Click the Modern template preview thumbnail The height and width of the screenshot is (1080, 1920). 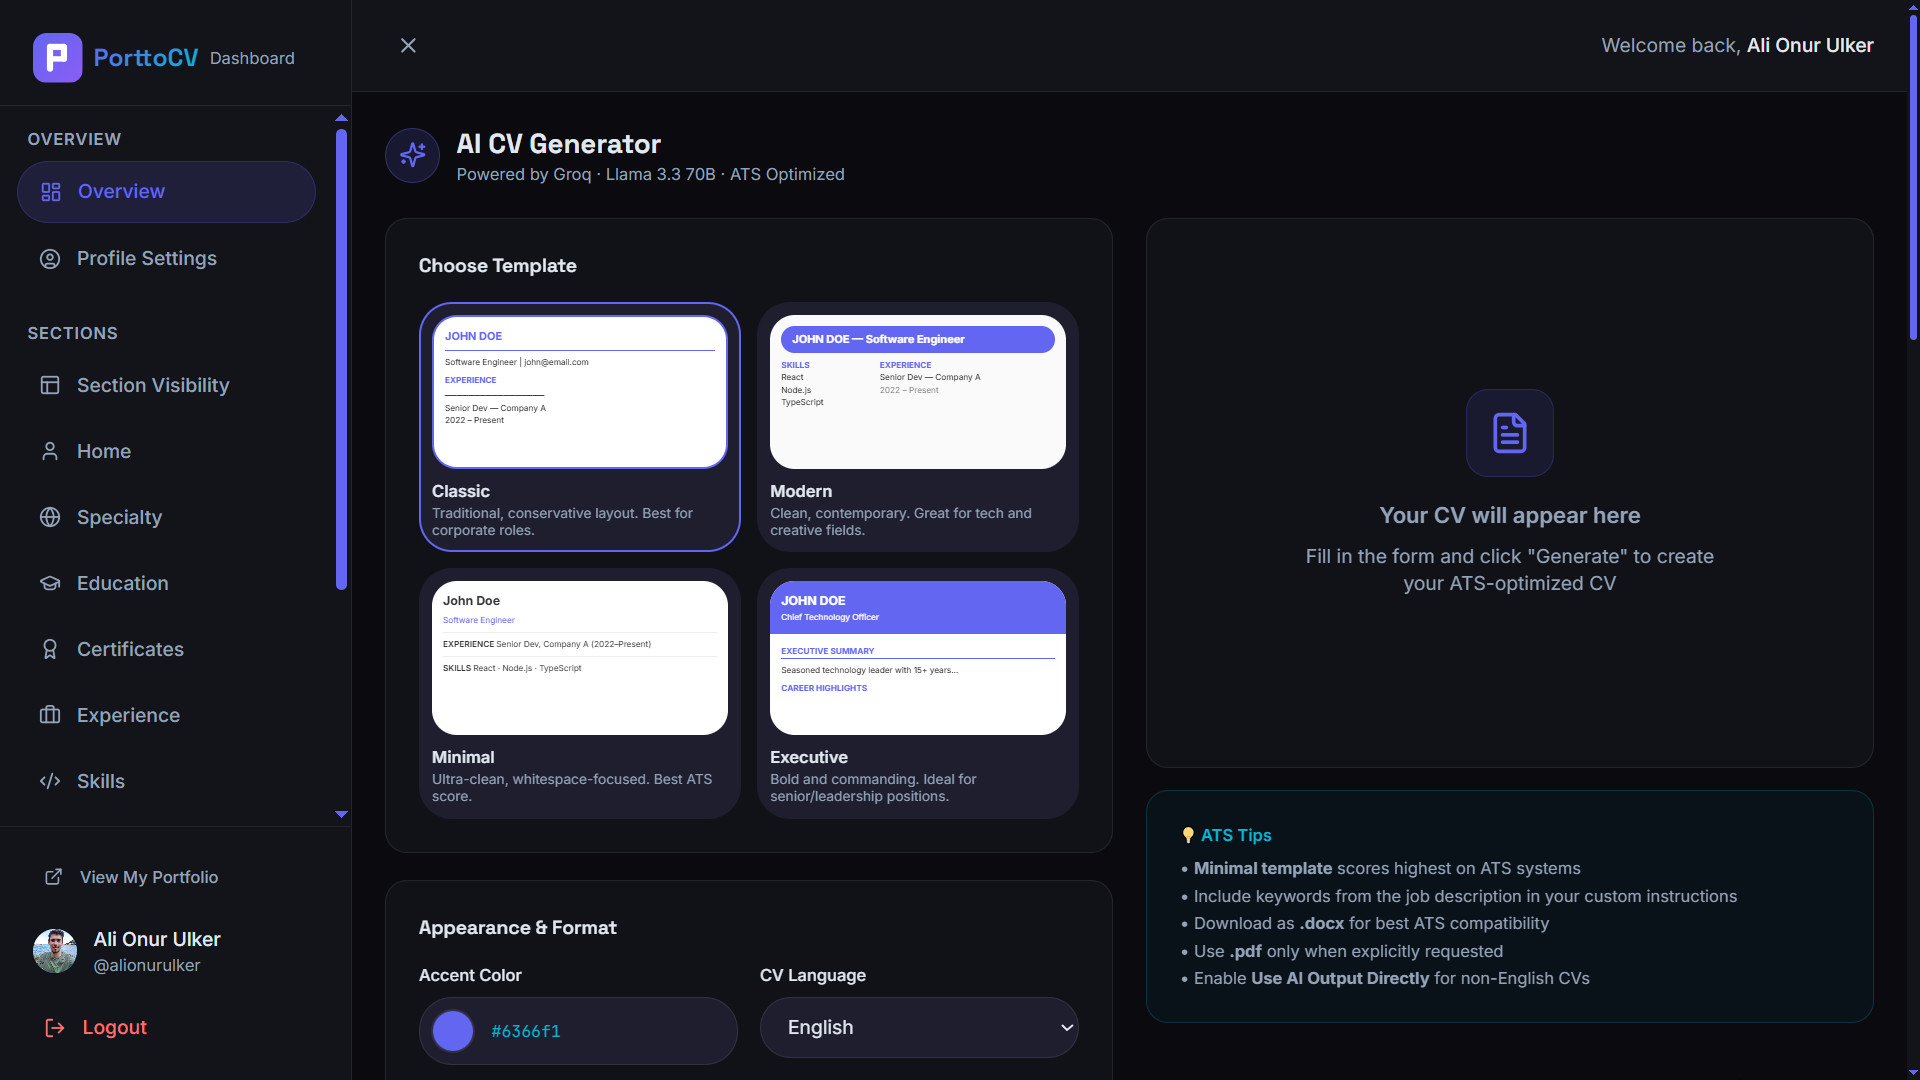click(918, 392)
